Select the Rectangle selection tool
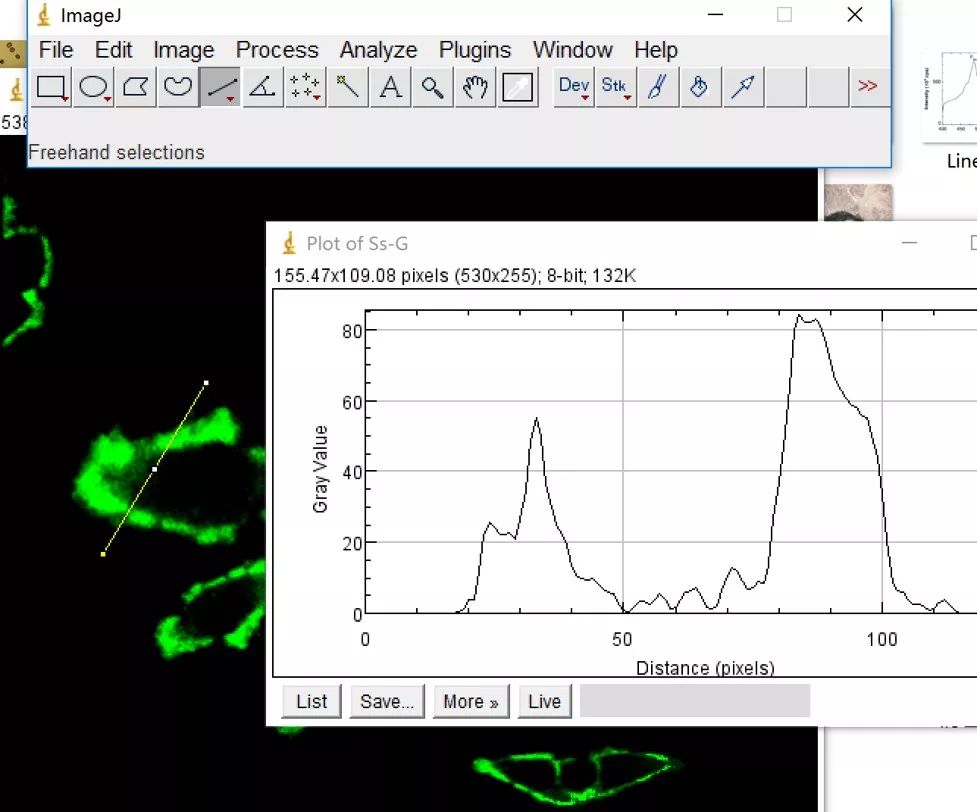 [x=51, y=87]
